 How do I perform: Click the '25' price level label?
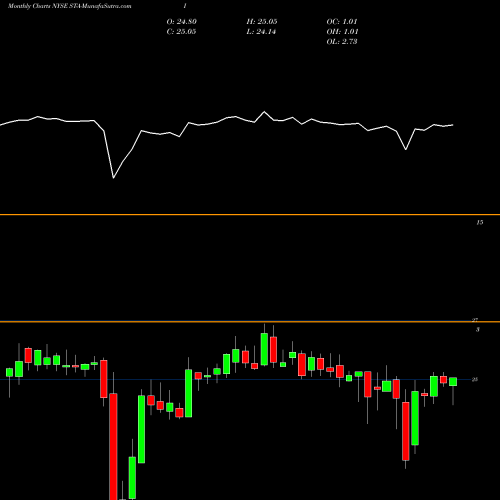click(475, 379)
